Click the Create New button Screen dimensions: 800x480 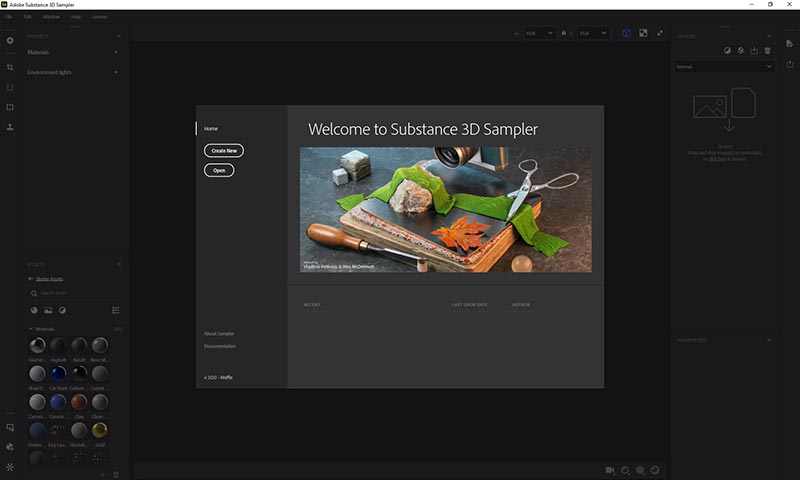224,151
